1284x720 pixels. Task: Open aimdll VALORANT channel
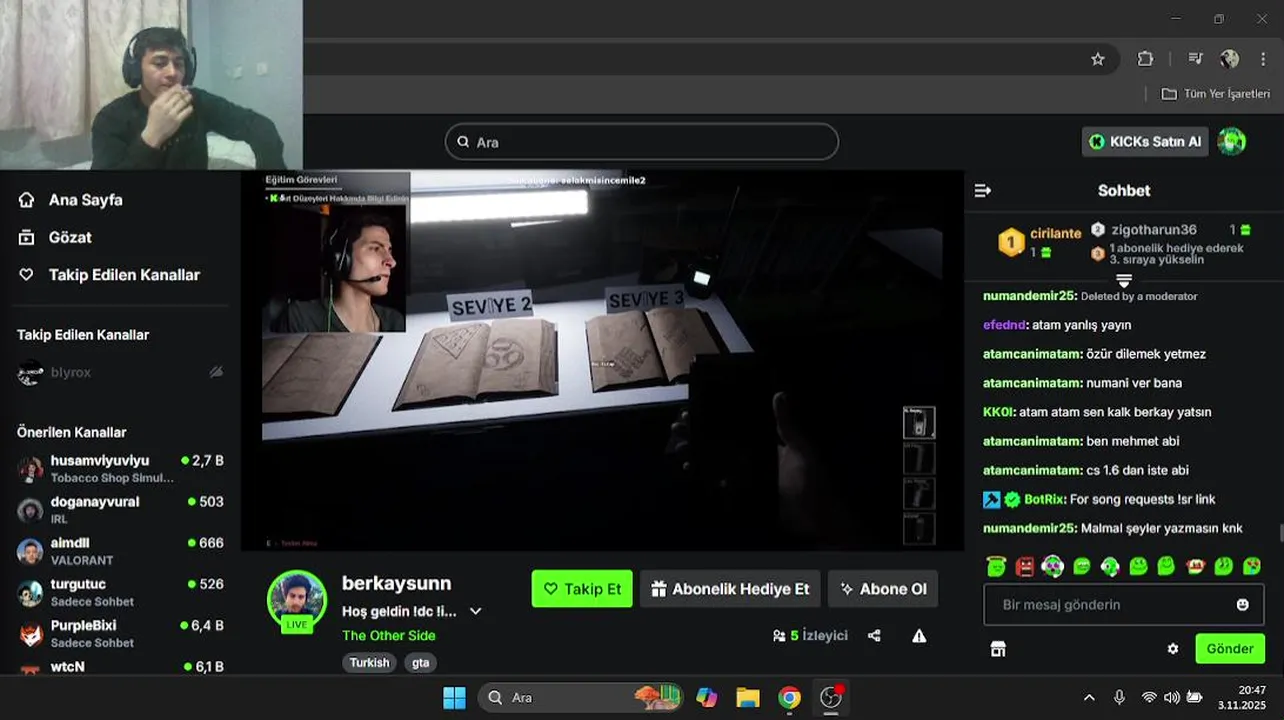(120, 551)
